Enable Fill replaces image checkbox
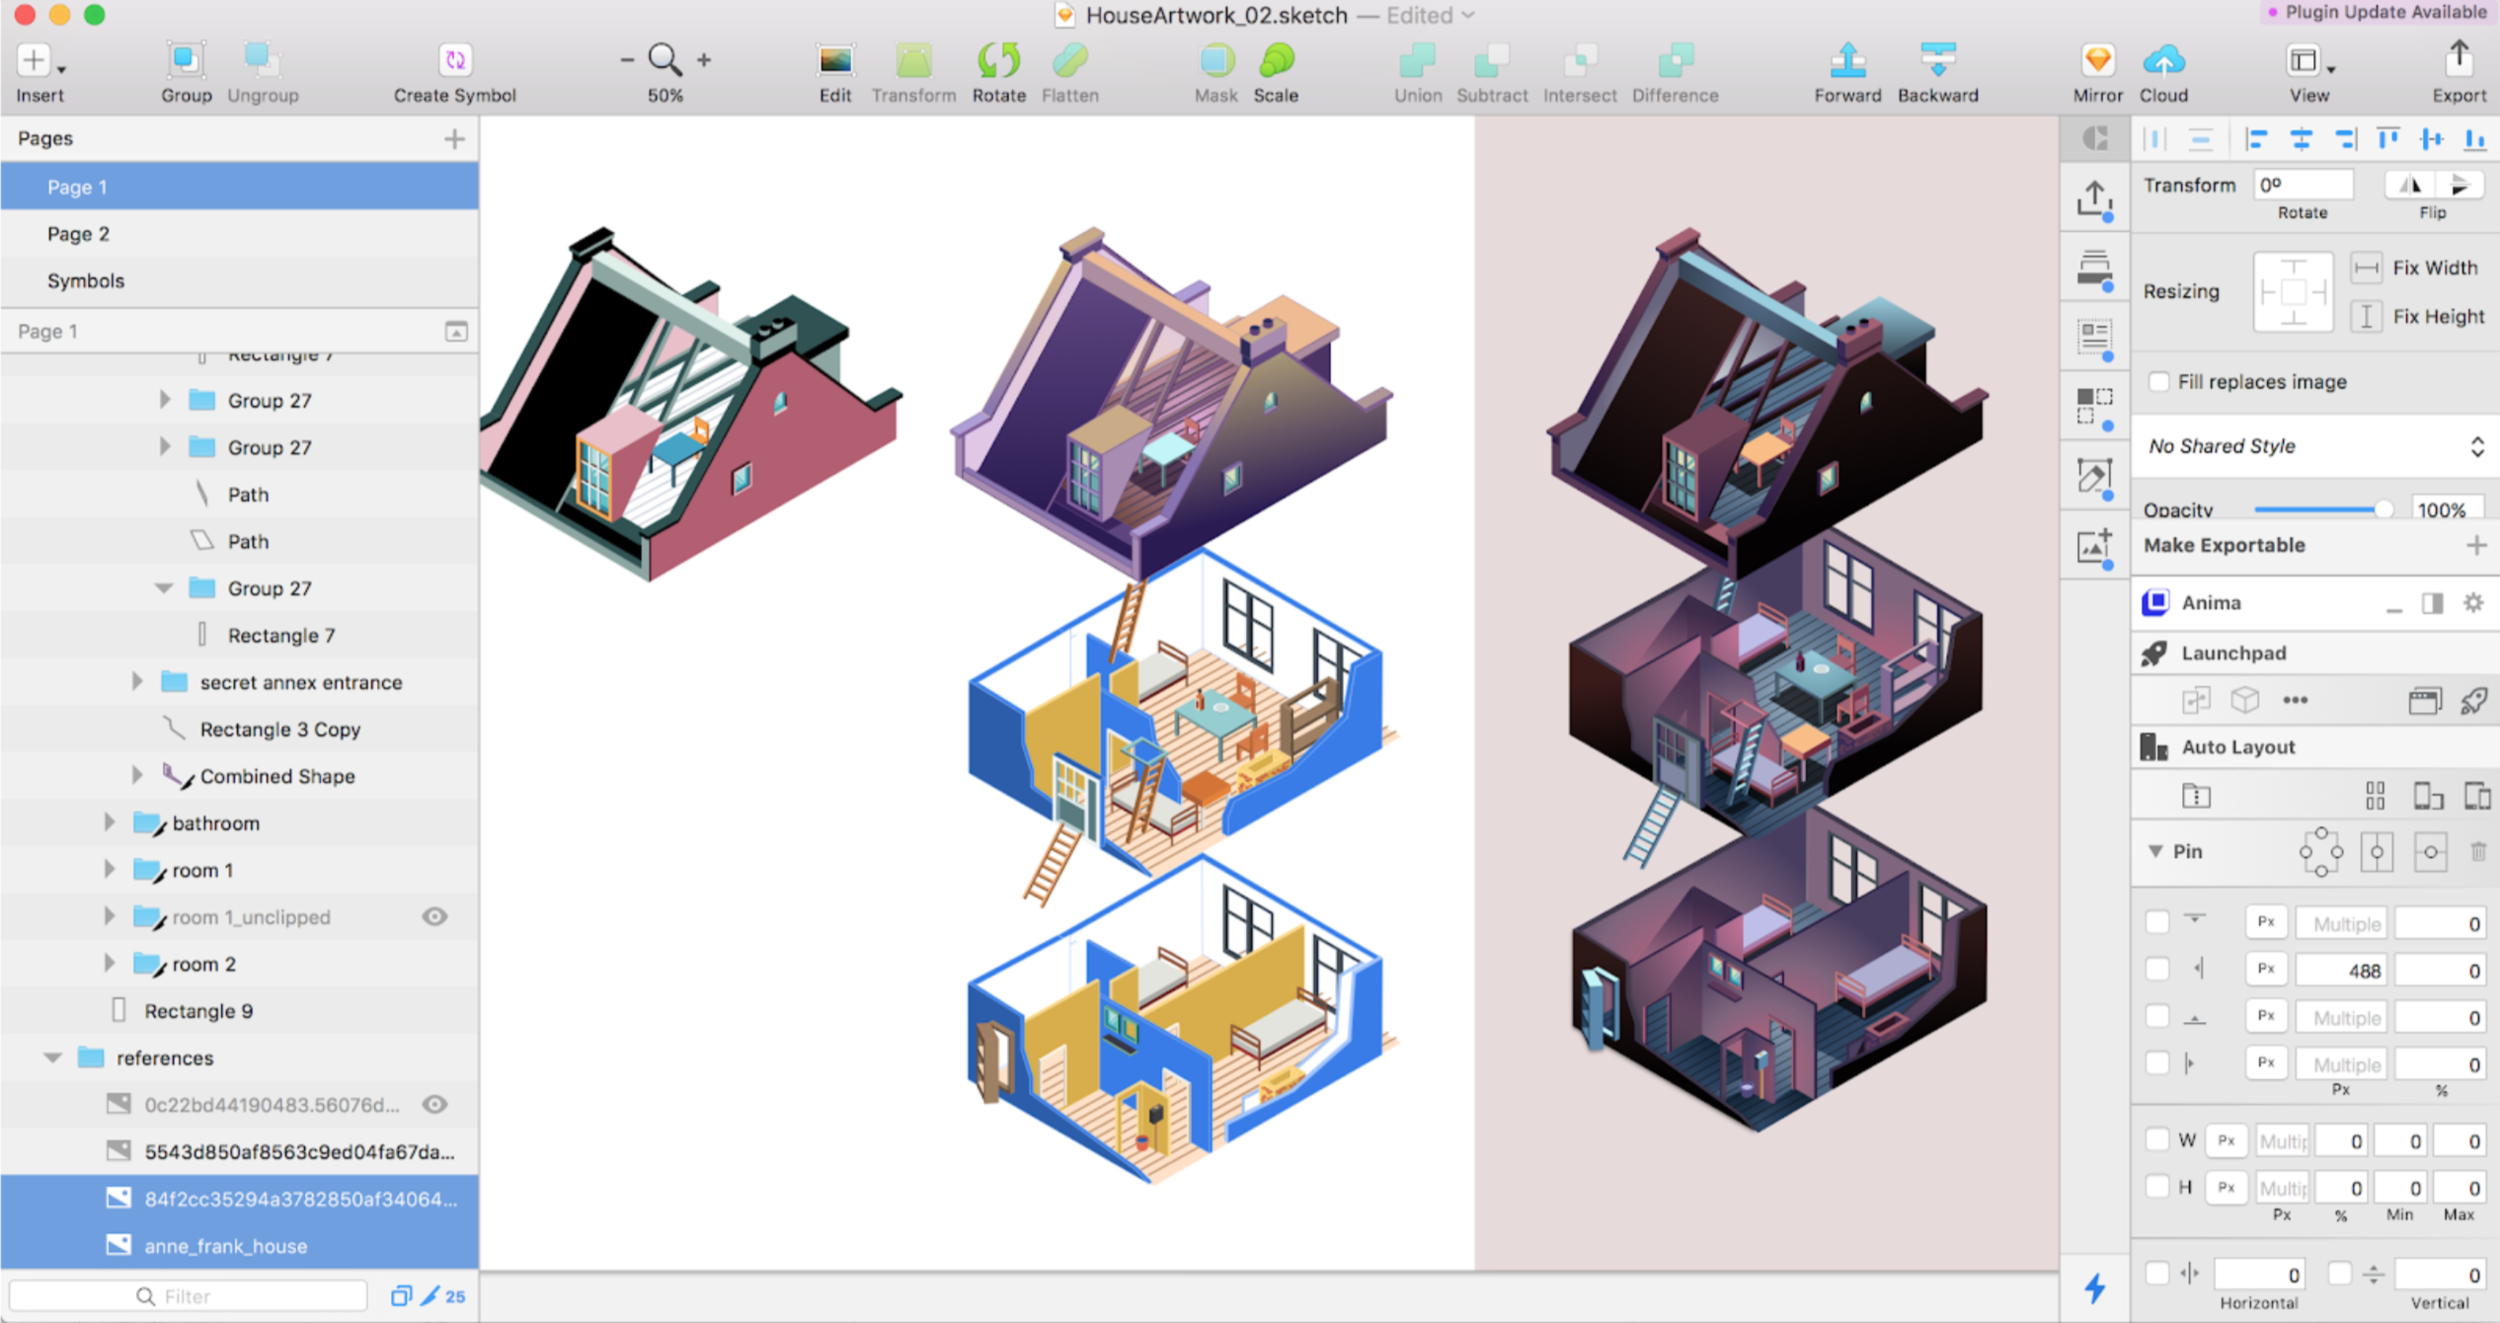This screenshot has height=1323, width=2500. (2159, 382)
